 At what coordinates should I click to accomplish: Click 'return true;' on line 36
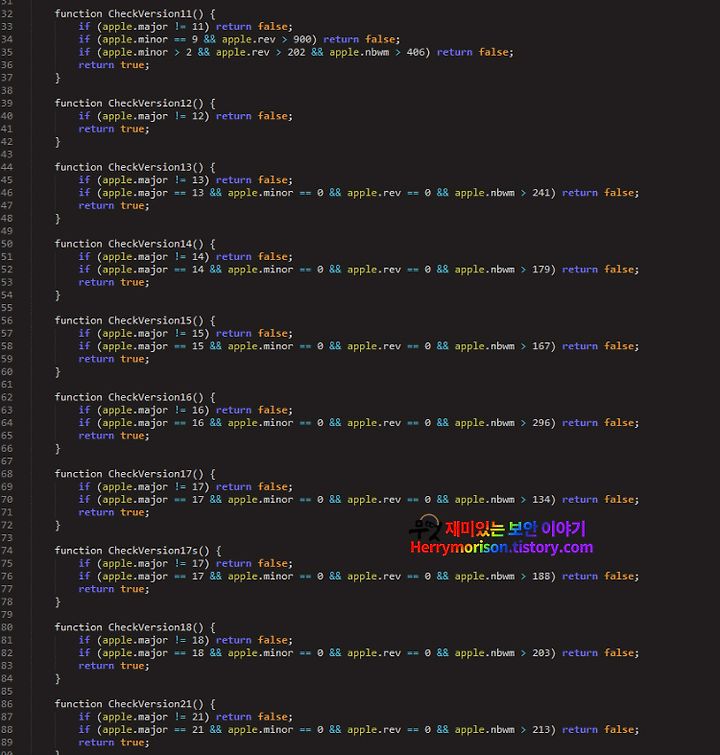114,65
